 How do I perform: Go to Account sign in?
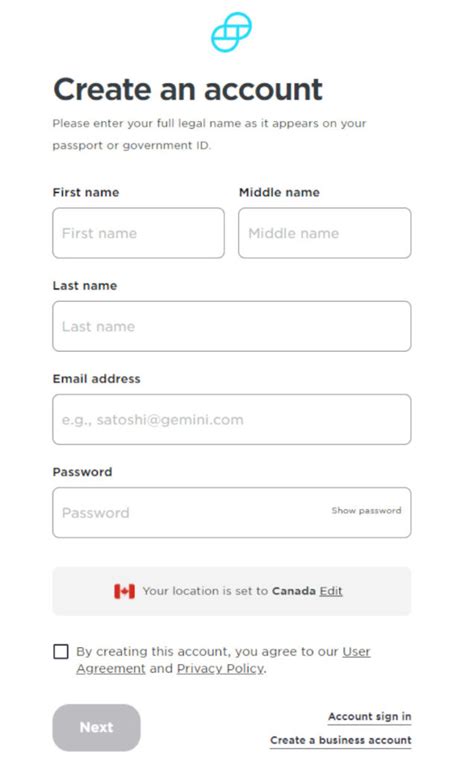[370, 717]
